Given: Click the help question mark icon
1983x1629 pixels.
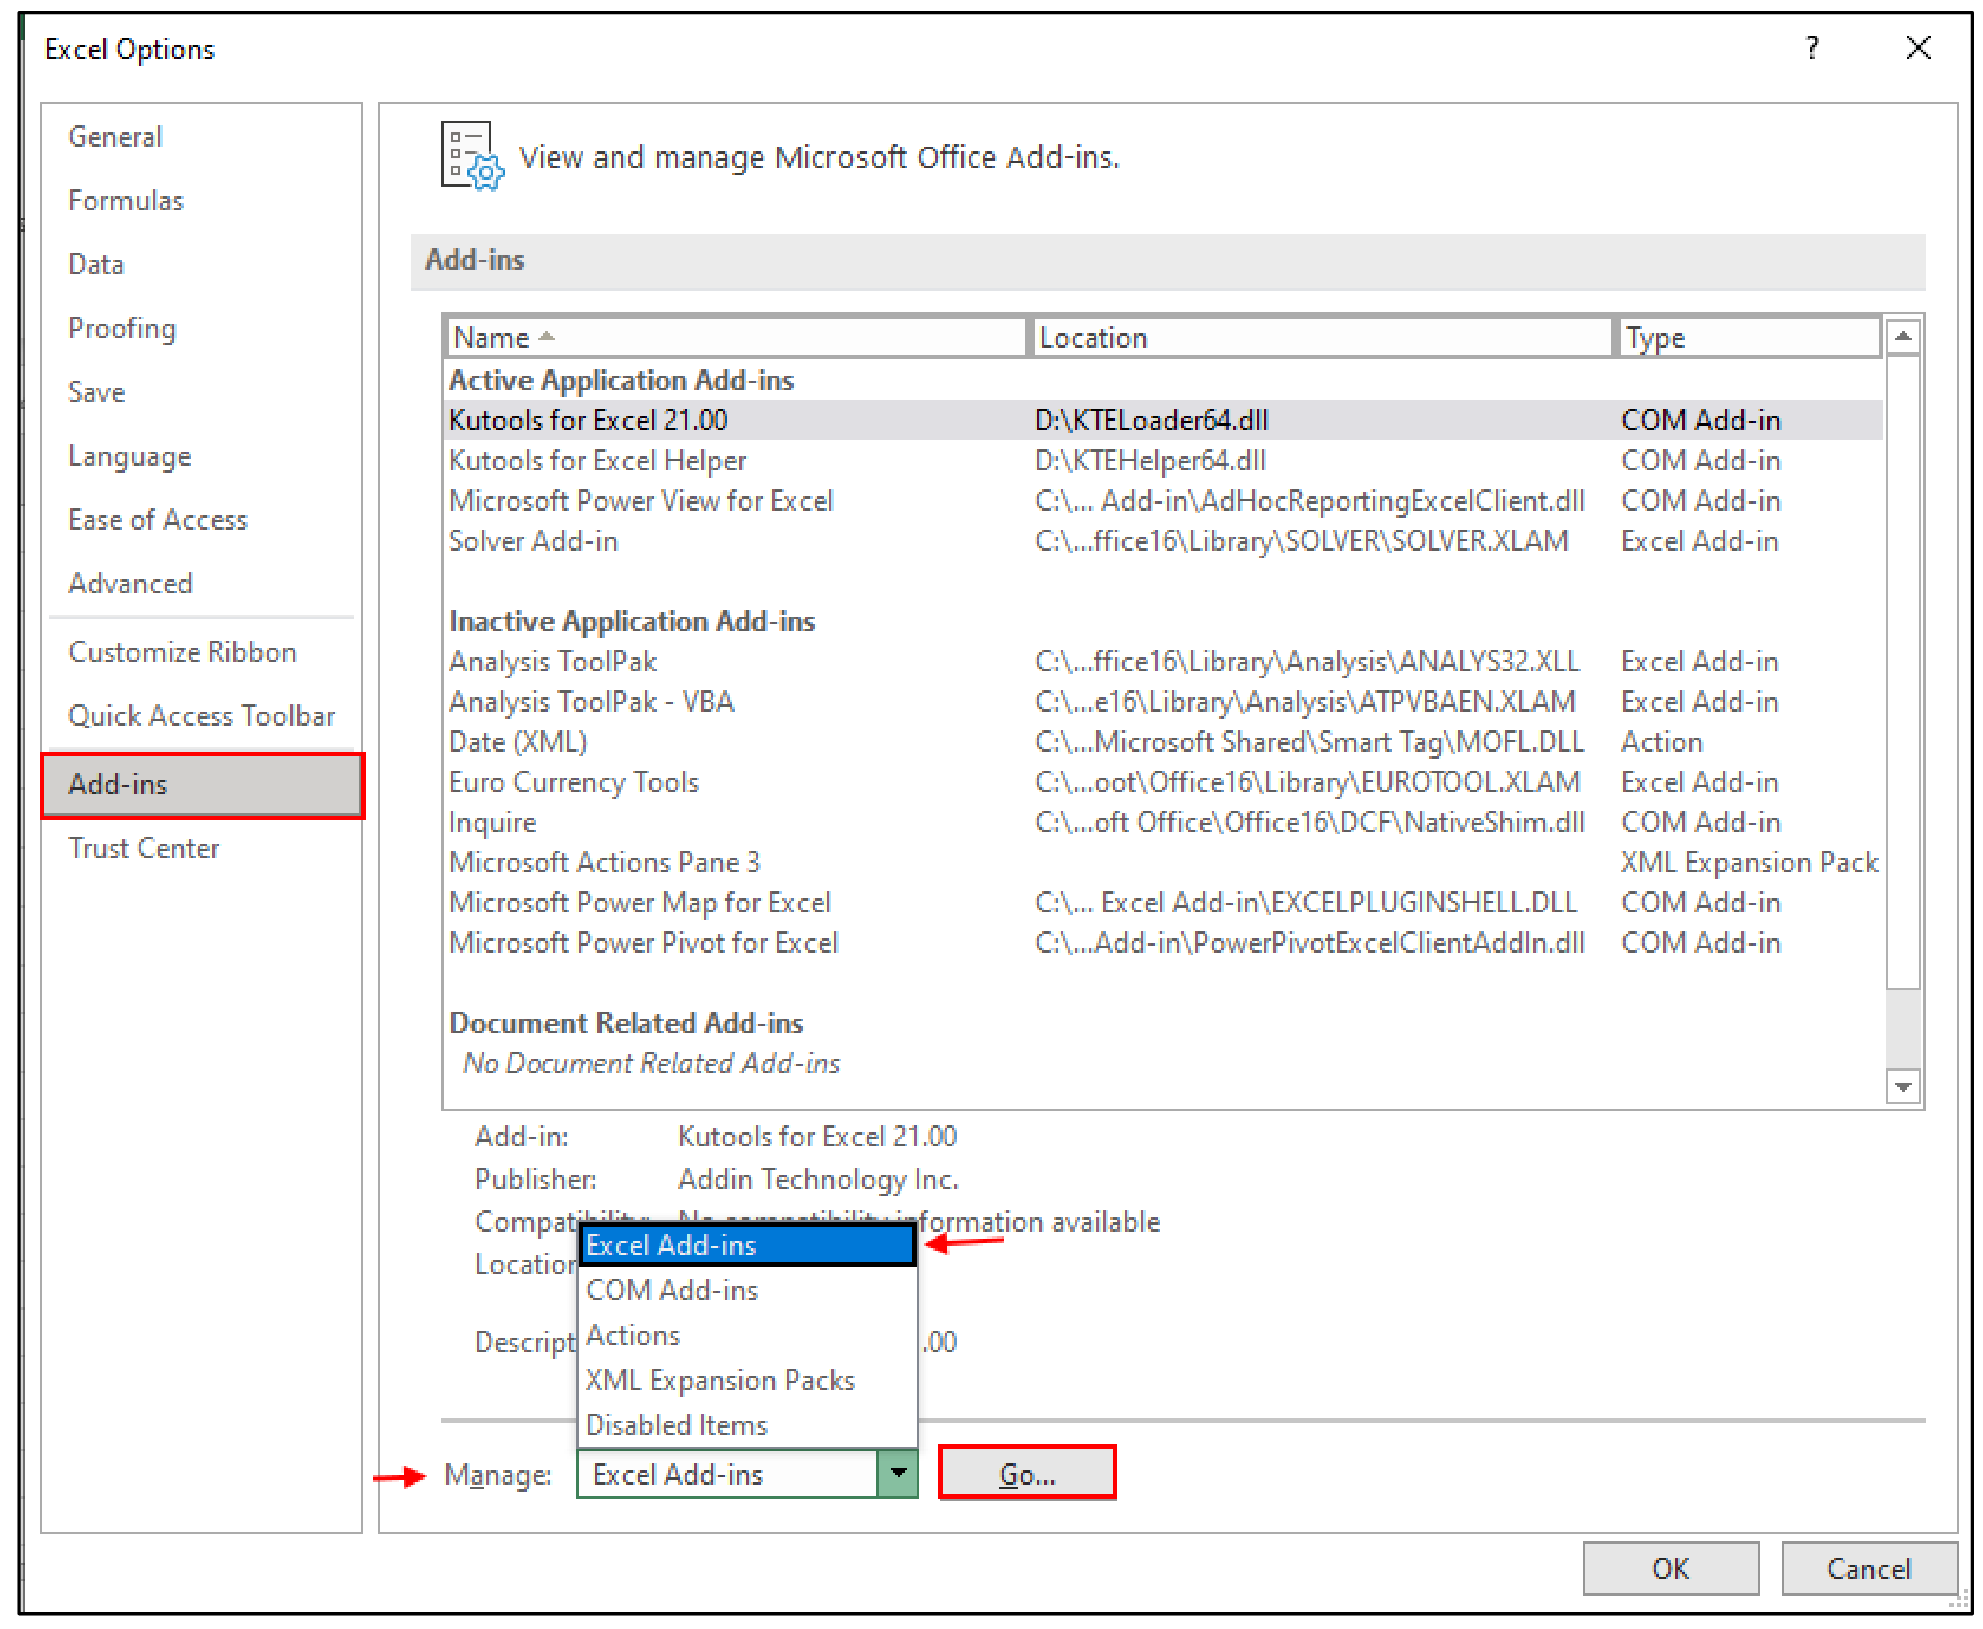Looking at the screenshot, I should (1812, 48).
